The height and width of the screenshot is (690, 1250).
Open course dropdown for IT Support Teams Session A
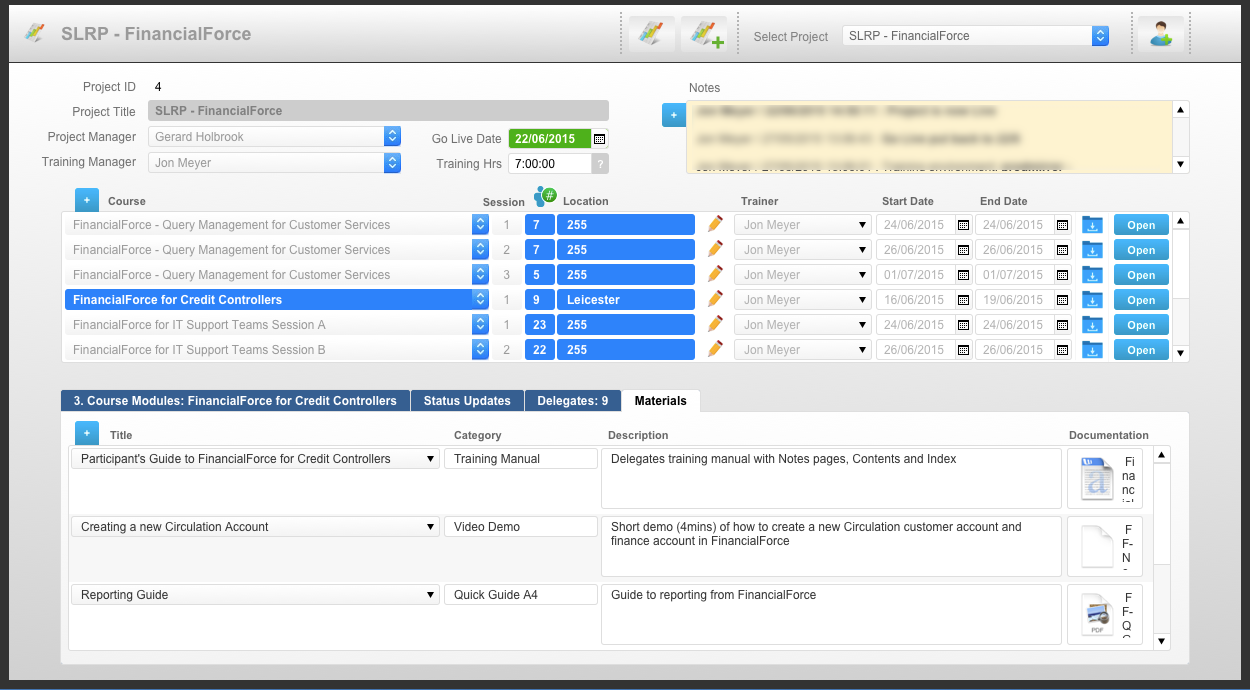point(480,325)
